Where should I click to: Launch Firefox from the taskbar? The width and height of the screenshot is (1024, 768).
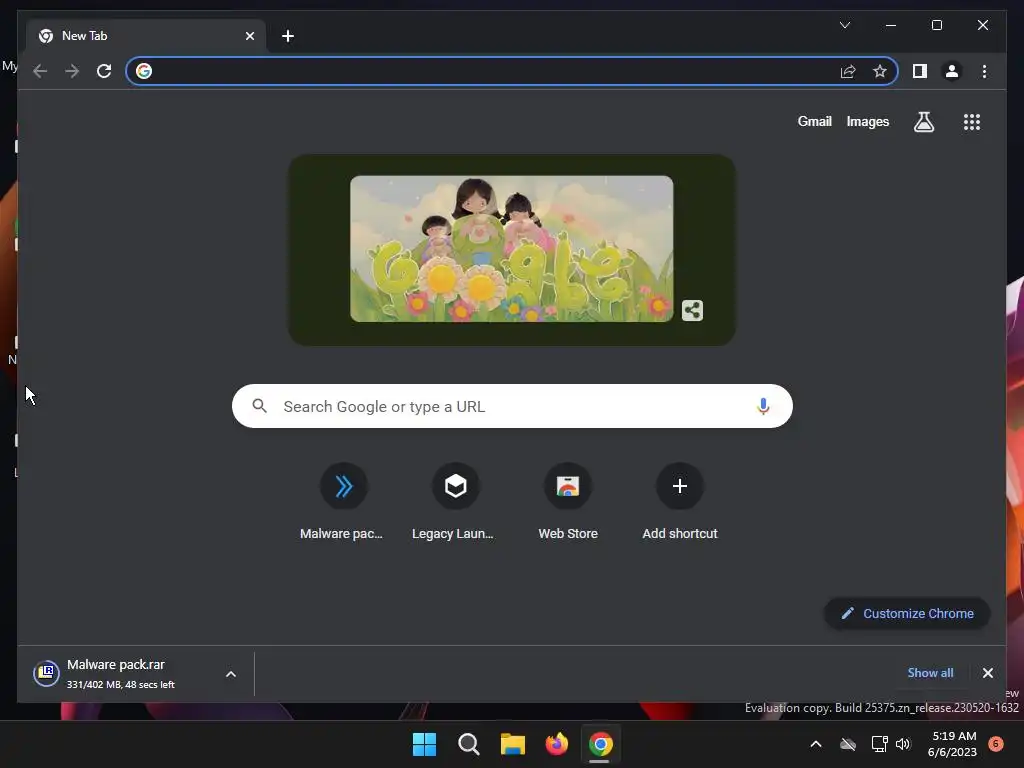(x=556, y=744)
